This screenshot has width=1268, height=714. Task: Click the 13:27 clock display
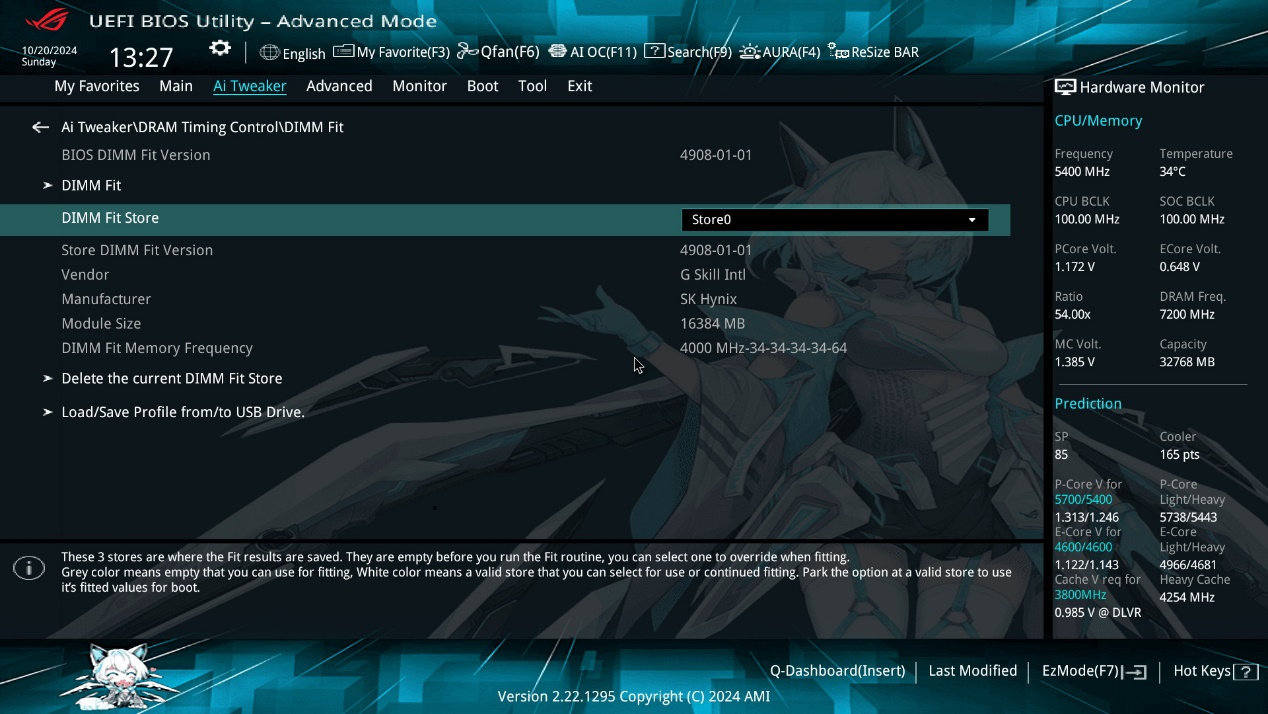[141, 57]
